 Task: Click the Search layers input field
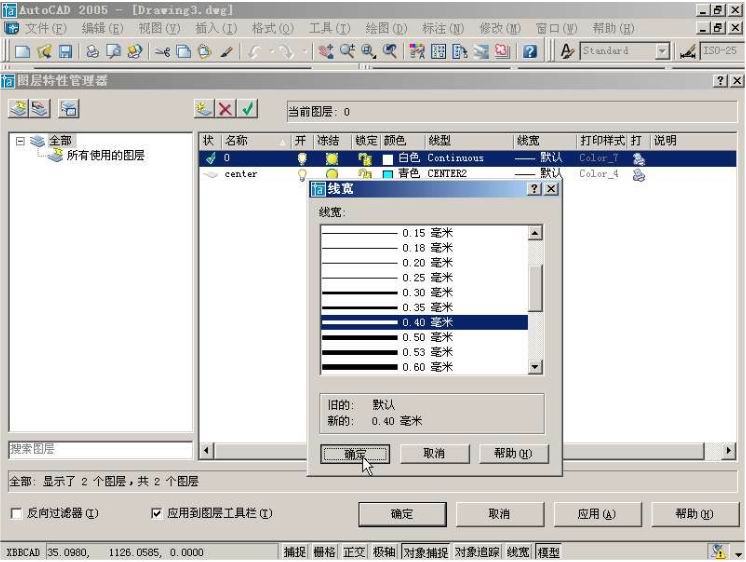(x=100, y=450)
